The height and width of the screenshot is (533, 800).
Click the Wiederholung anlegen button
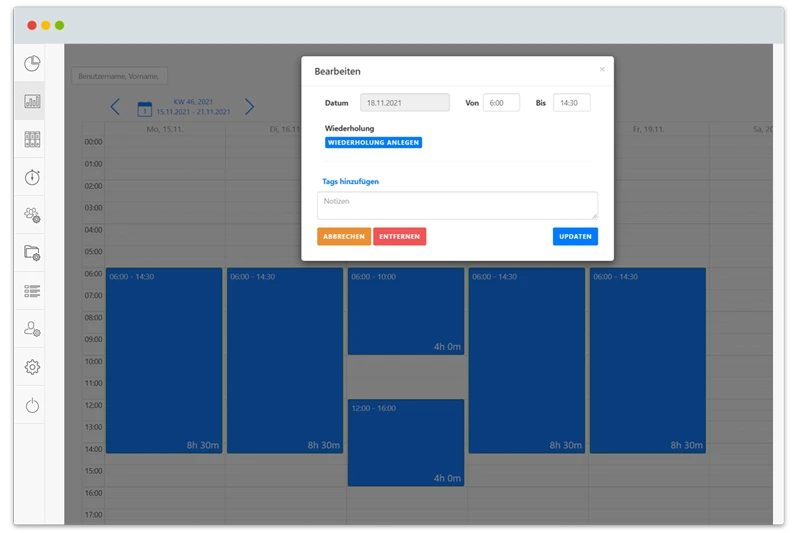(373, 143)
